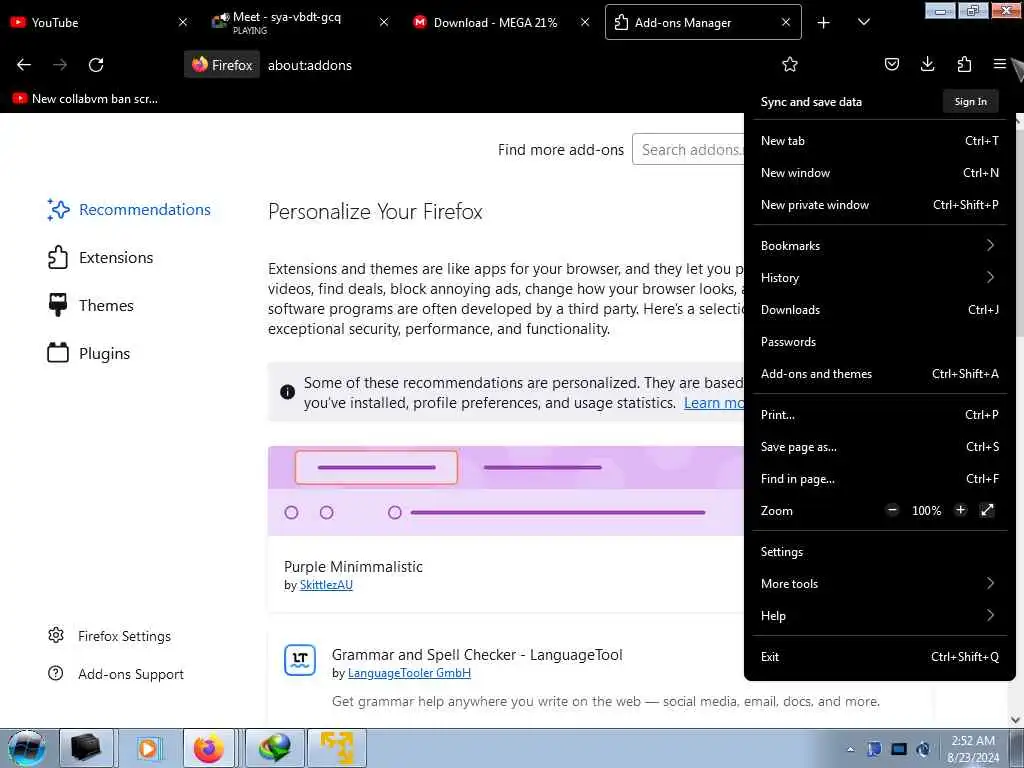Screen dimensions: 1024x768
Task: Open the Downloads toolbar icon
Action: pos(927,64)
